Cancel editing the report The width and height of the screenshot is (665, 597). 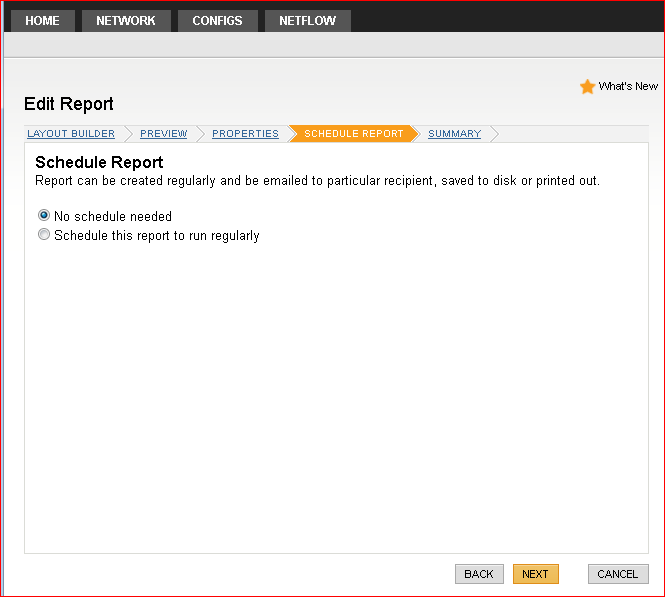point(618,574)
